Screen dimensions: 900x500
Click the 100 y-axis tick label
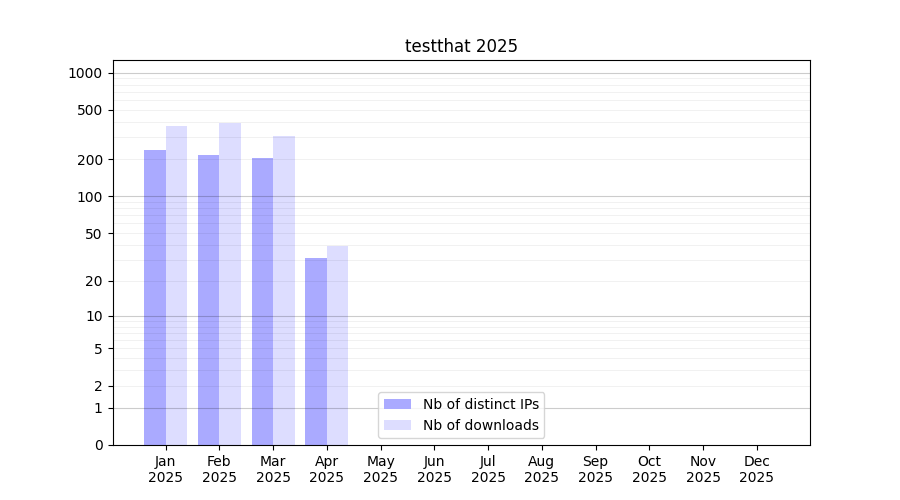tap(90, 197)
